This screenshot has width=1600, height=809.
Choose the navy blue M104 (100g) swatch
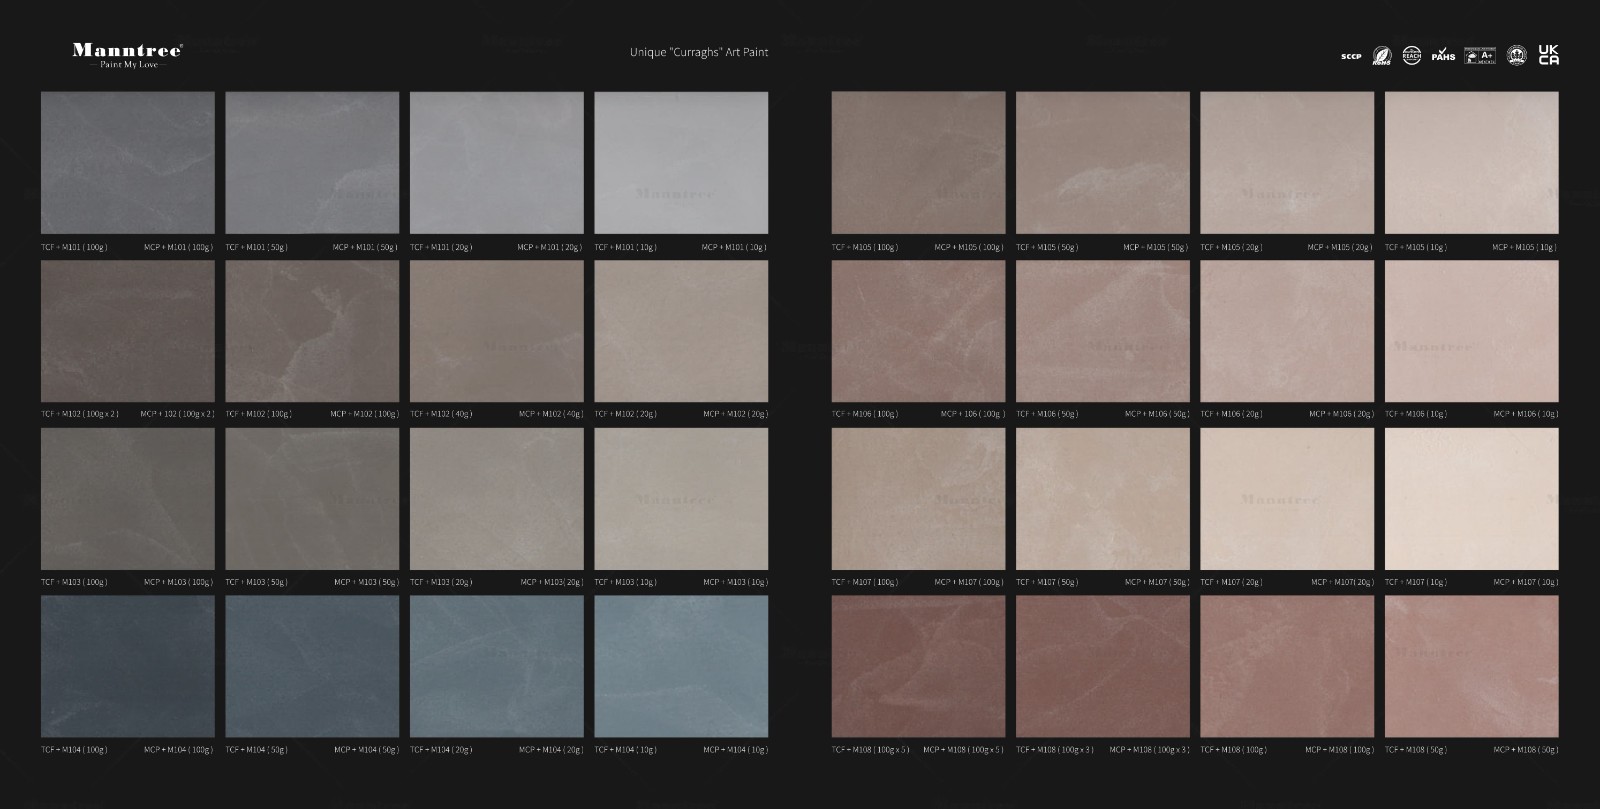pos(128,666)
